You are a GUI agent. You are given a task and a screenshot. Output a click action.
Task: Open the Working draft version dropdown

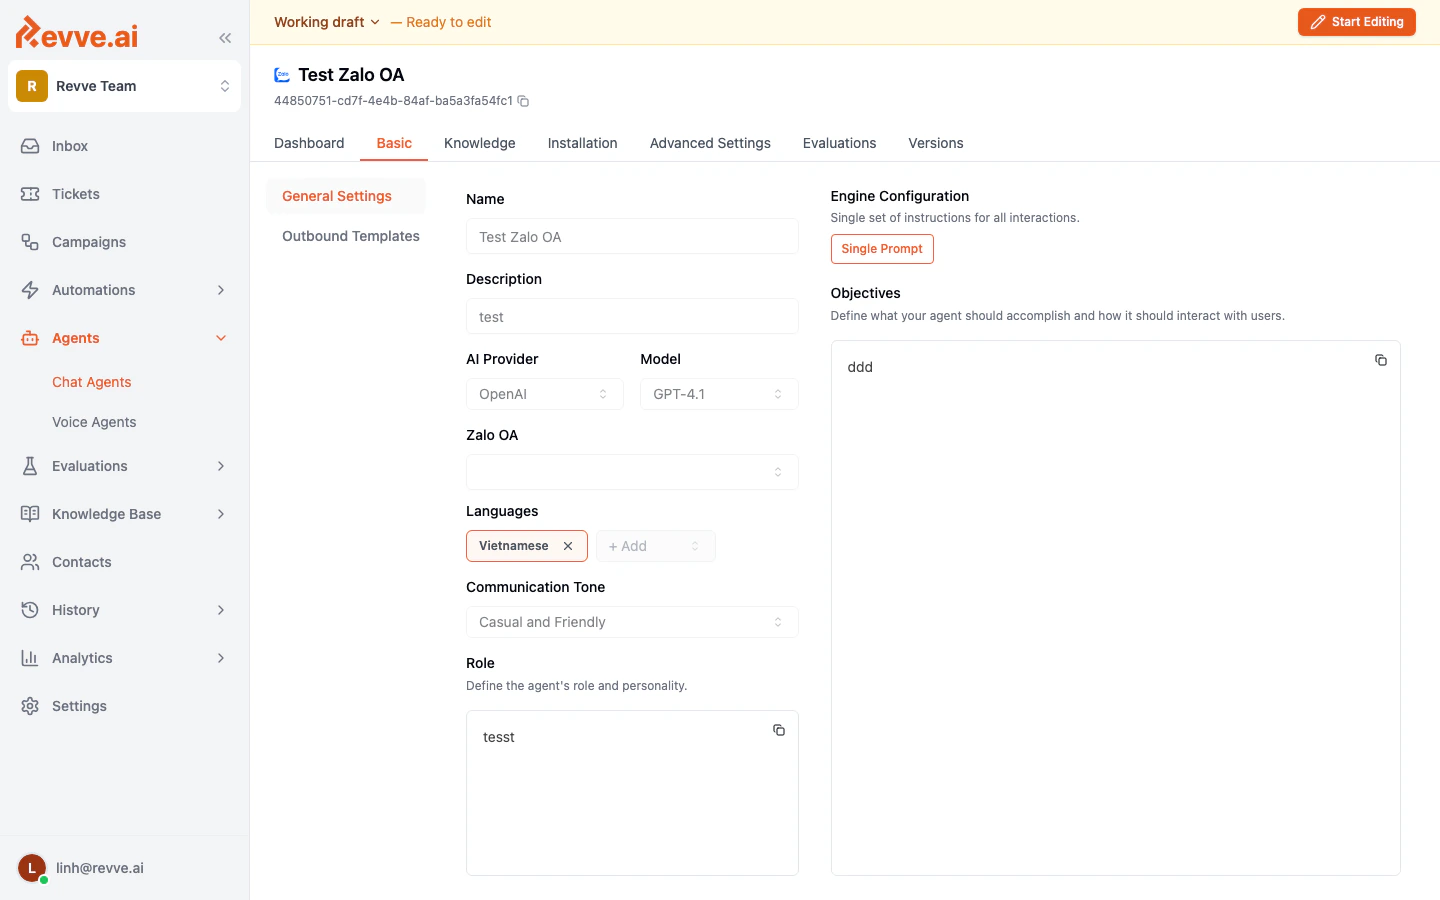[326, 21]
